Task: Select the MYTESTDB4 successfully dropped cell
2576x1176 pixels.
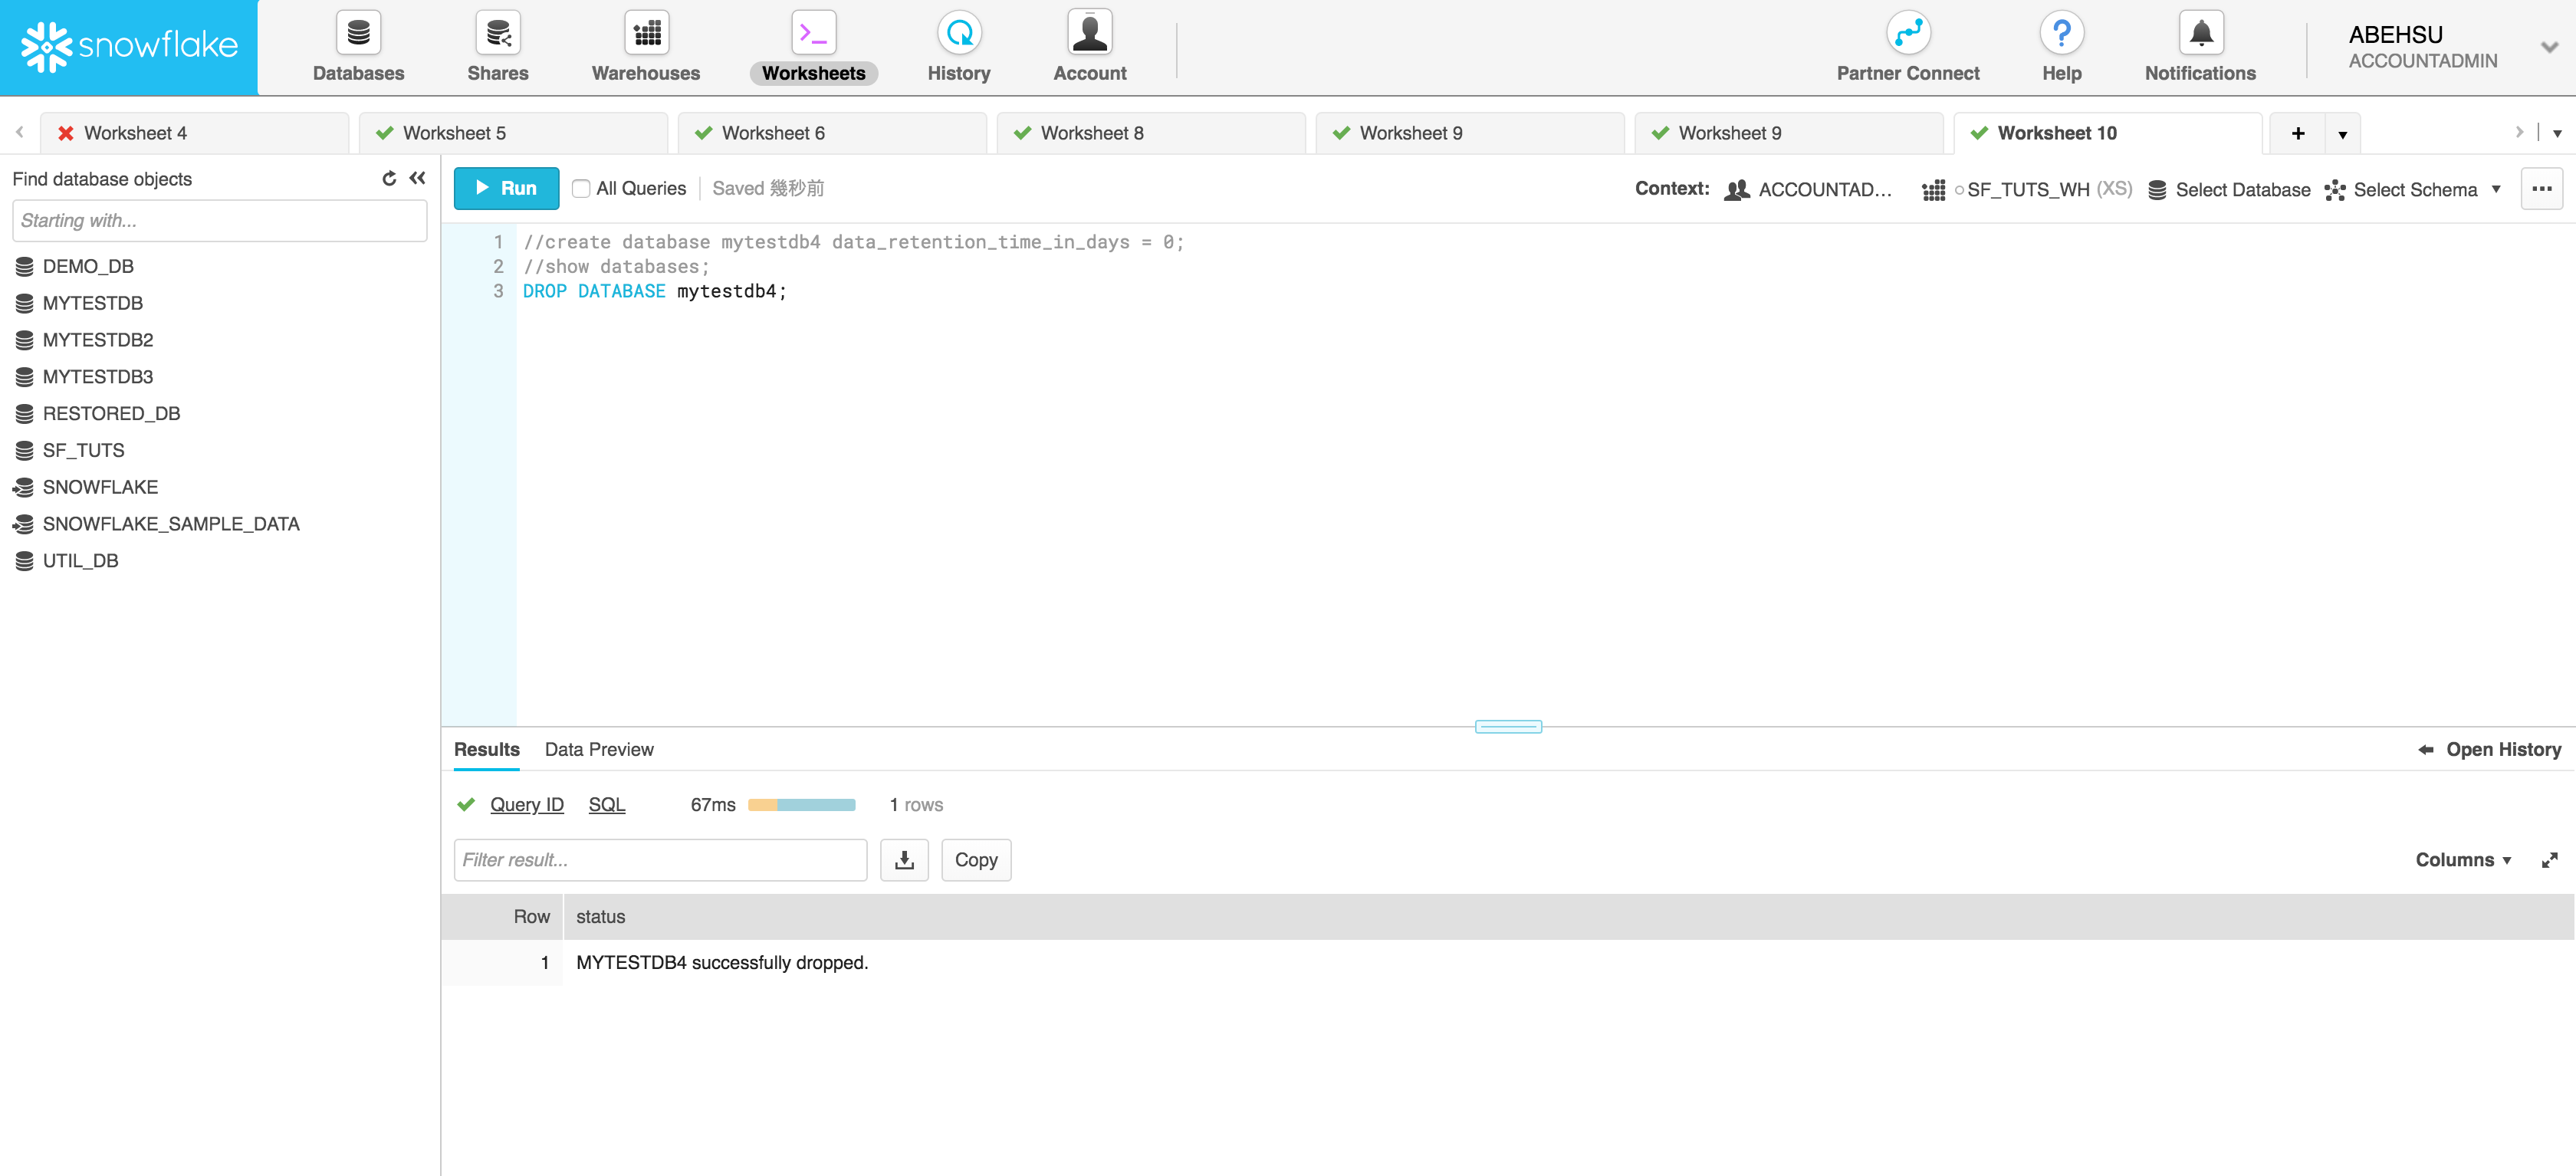Action: [x=1569, y=963]
